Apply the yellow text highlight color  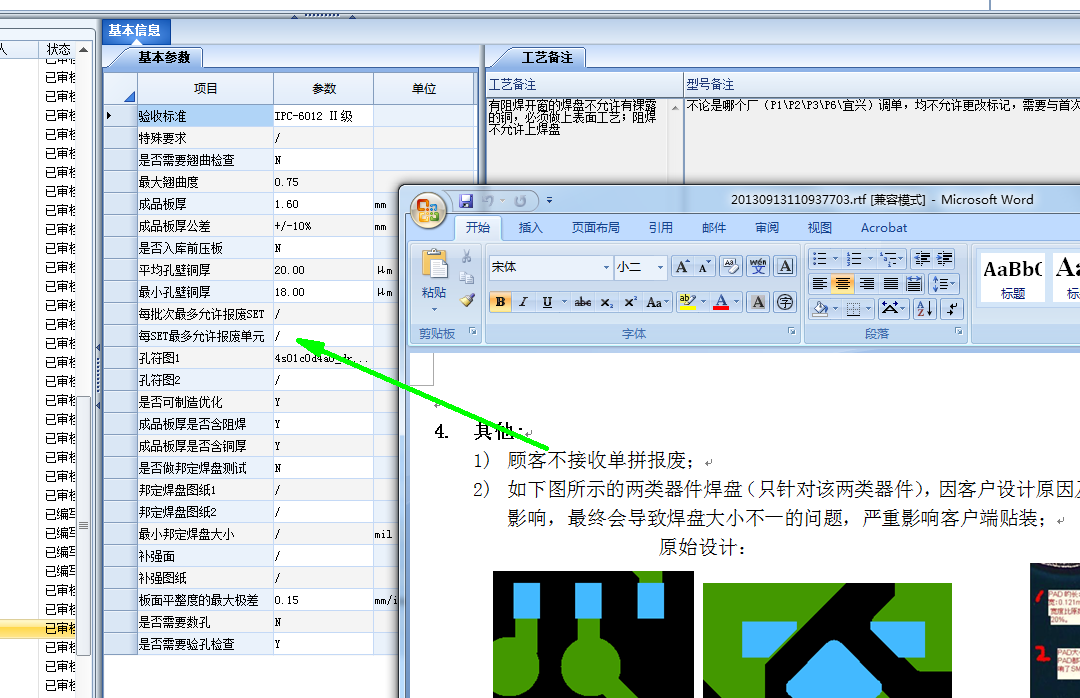click(x=687, y=302)
